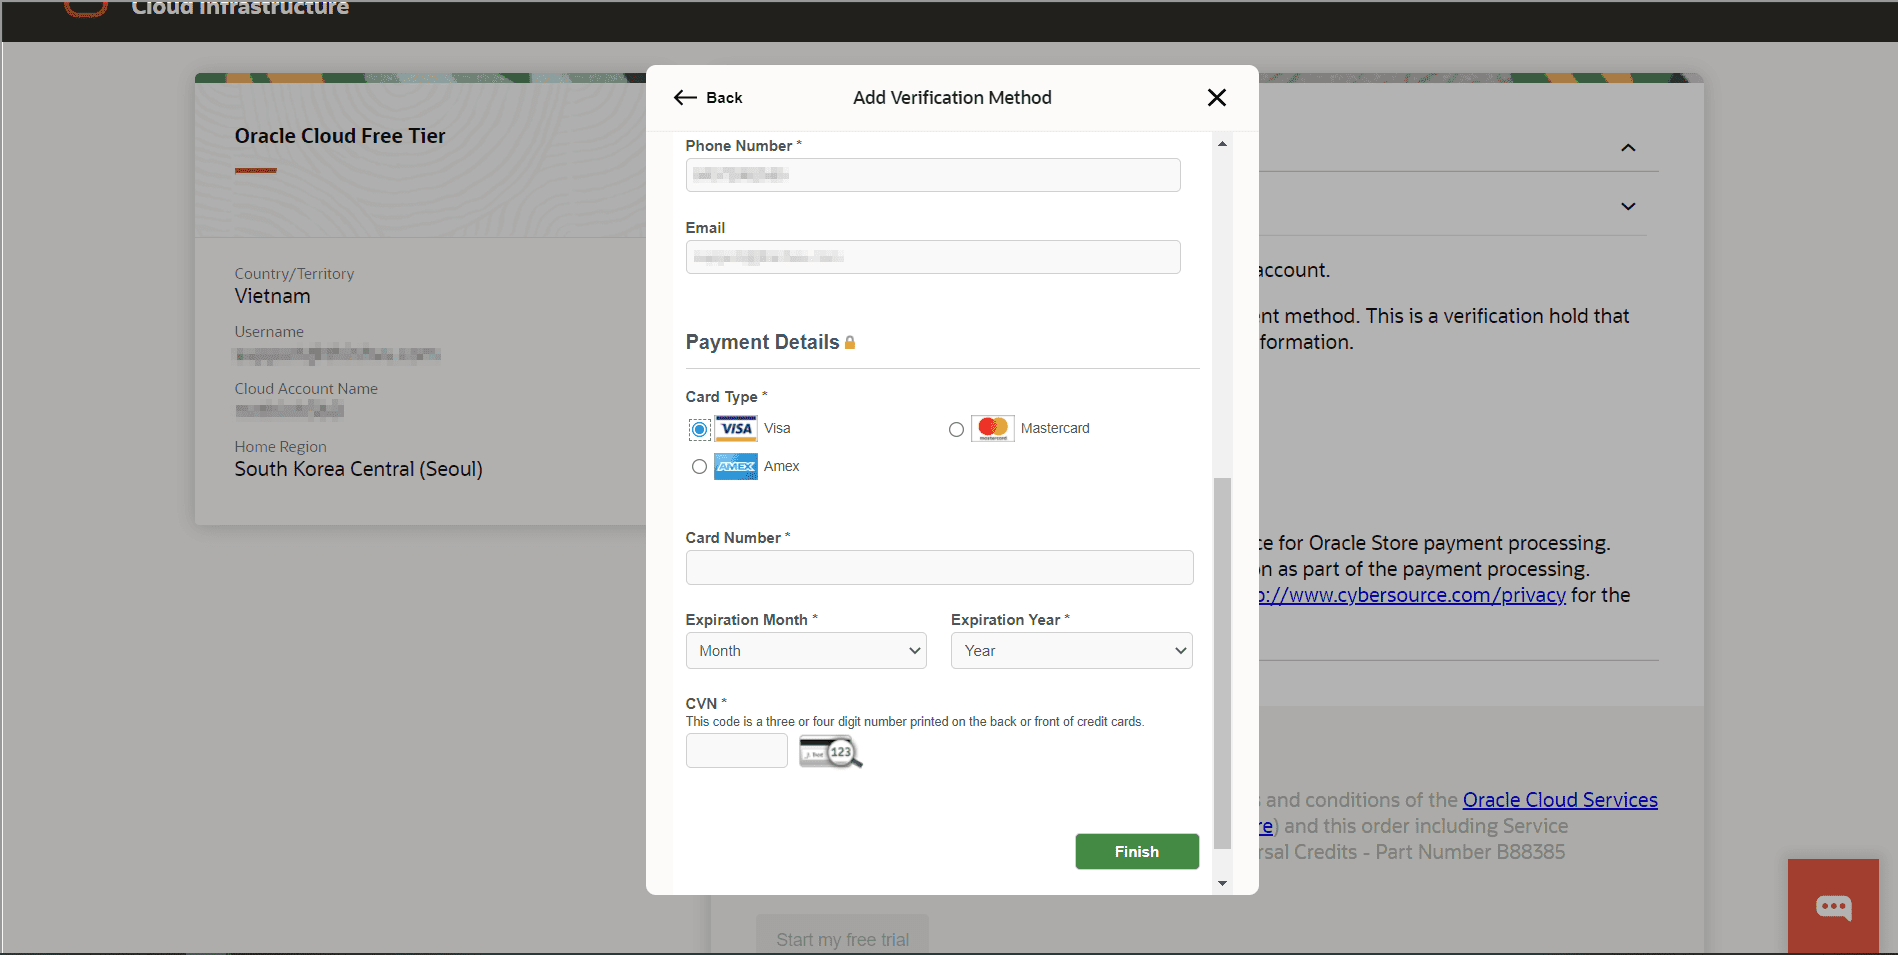
Task: Open the Expiration Month dropdown
Action: pyautogui.click(x=806, y=651)
